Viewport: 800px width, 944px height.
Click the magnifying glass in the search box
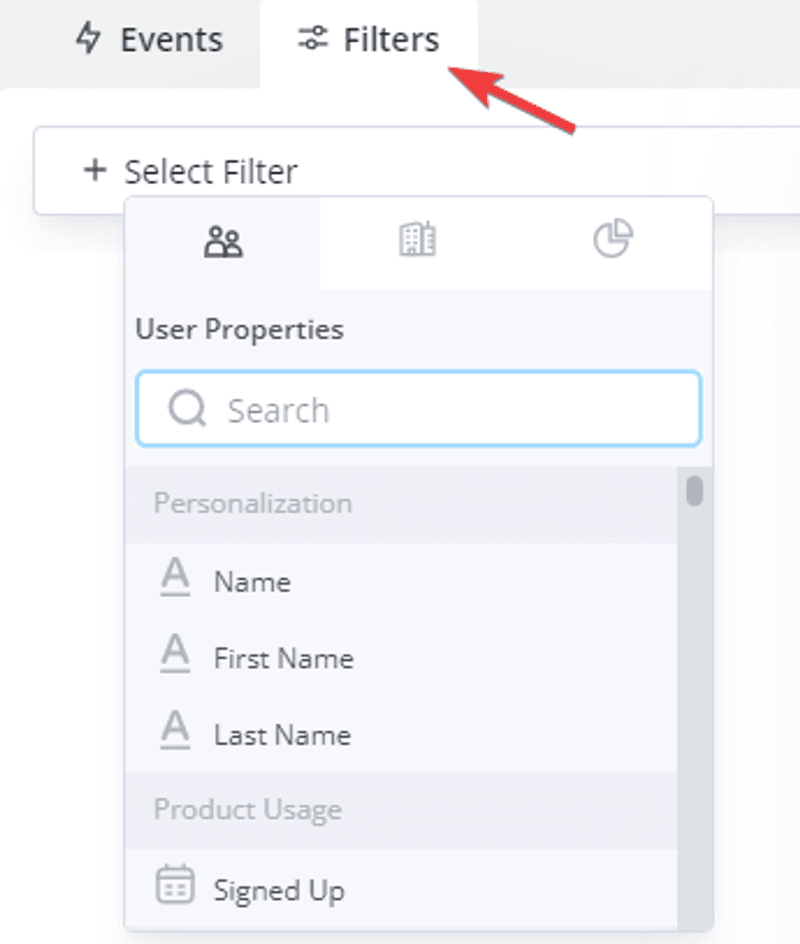pos(186,408)
